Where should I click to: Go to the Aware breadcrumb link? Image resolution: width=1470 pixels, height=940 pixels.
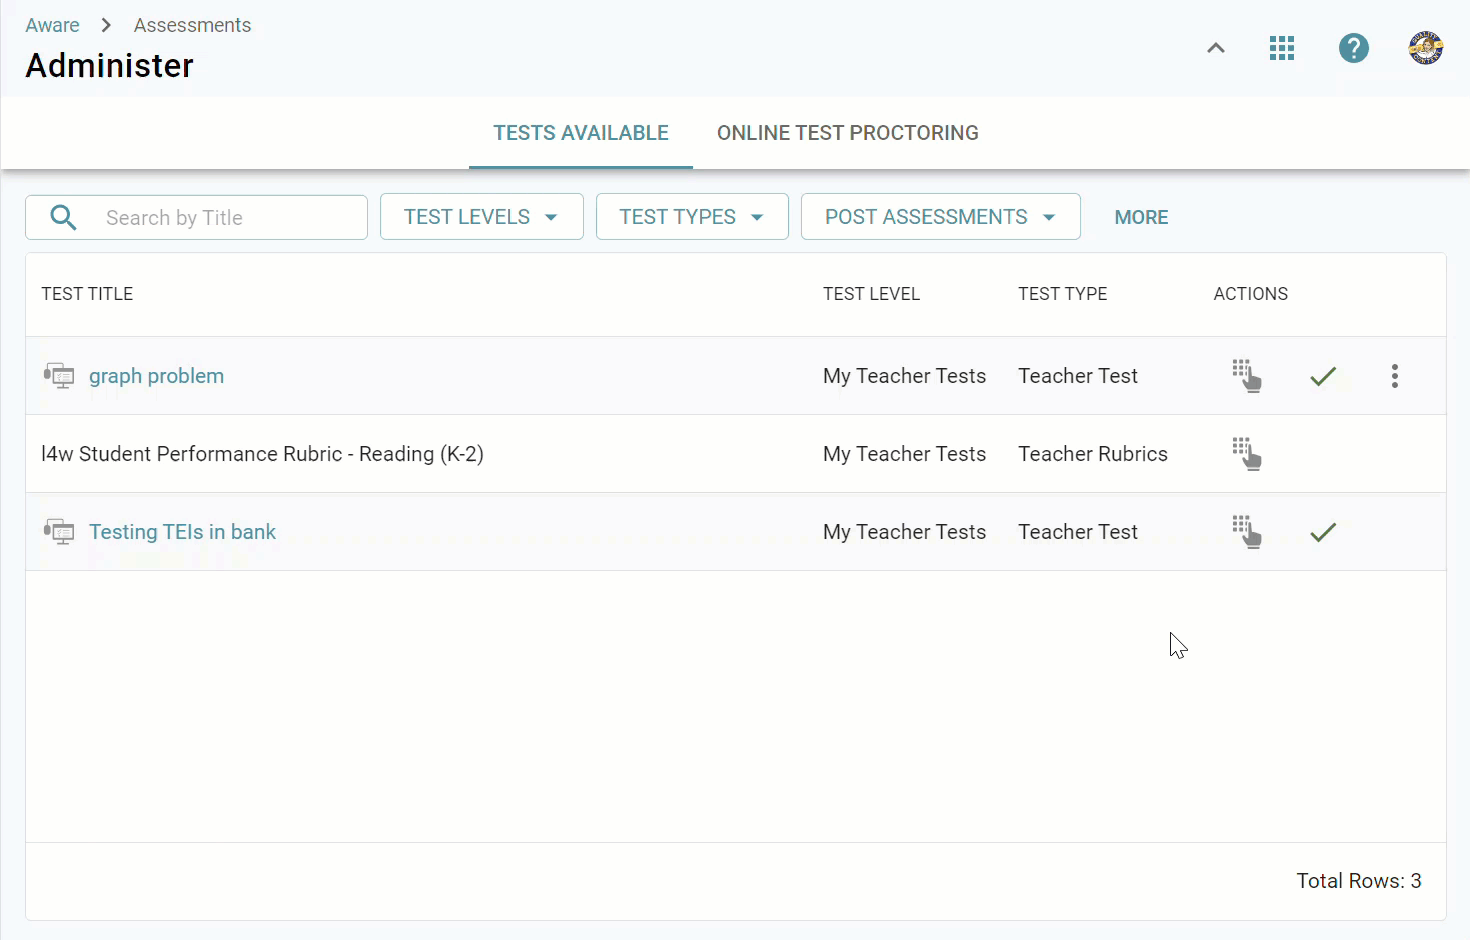coord(52,25)
